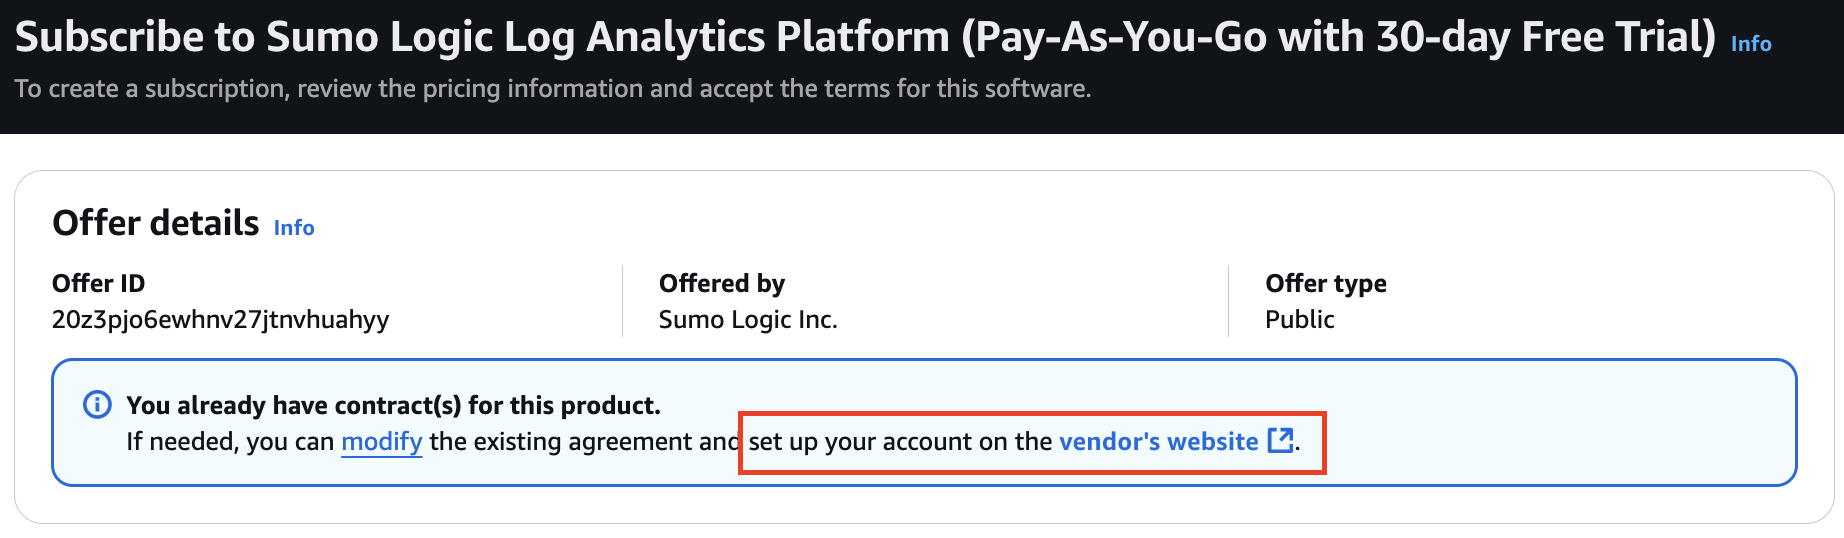
Task: Click the Offer details heading
Action: pyautogui.click(x=156, y=223)
